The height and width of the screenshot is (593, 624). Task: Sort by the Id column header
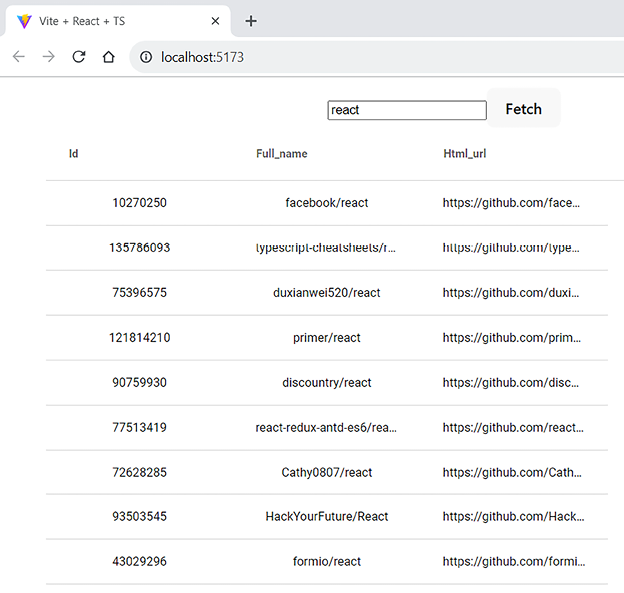point(74,154)
